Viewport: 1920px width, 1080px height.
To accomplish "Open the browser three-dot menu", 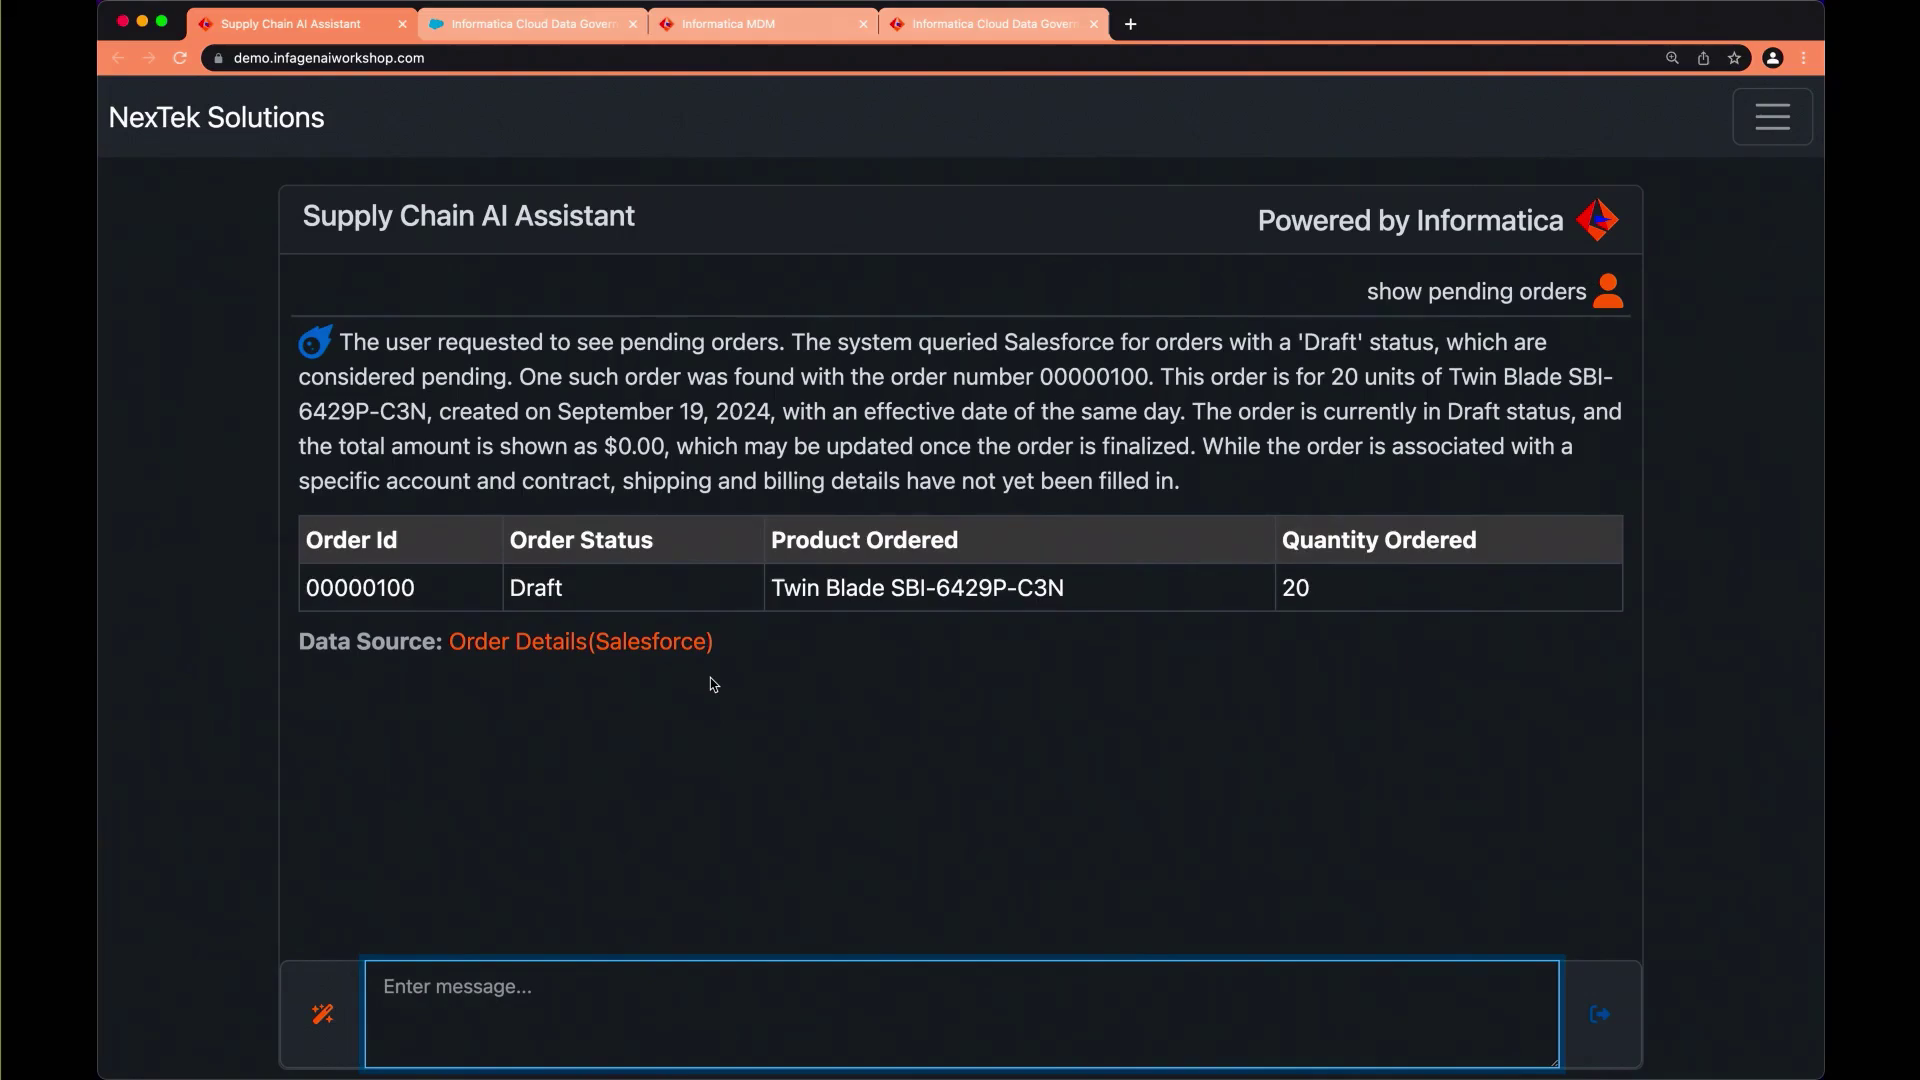I will (x=1804, y=58).
